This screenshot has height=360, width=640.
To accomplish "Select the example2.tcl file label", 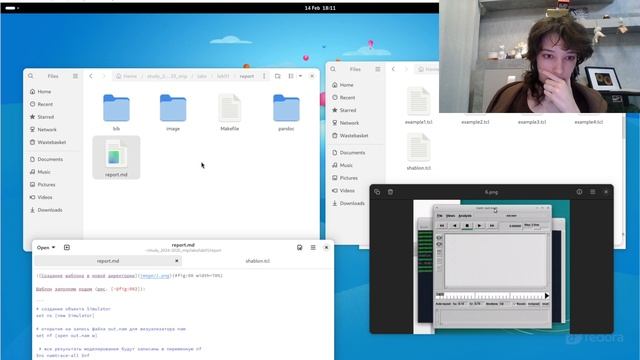I will click(x=475, y=122).
